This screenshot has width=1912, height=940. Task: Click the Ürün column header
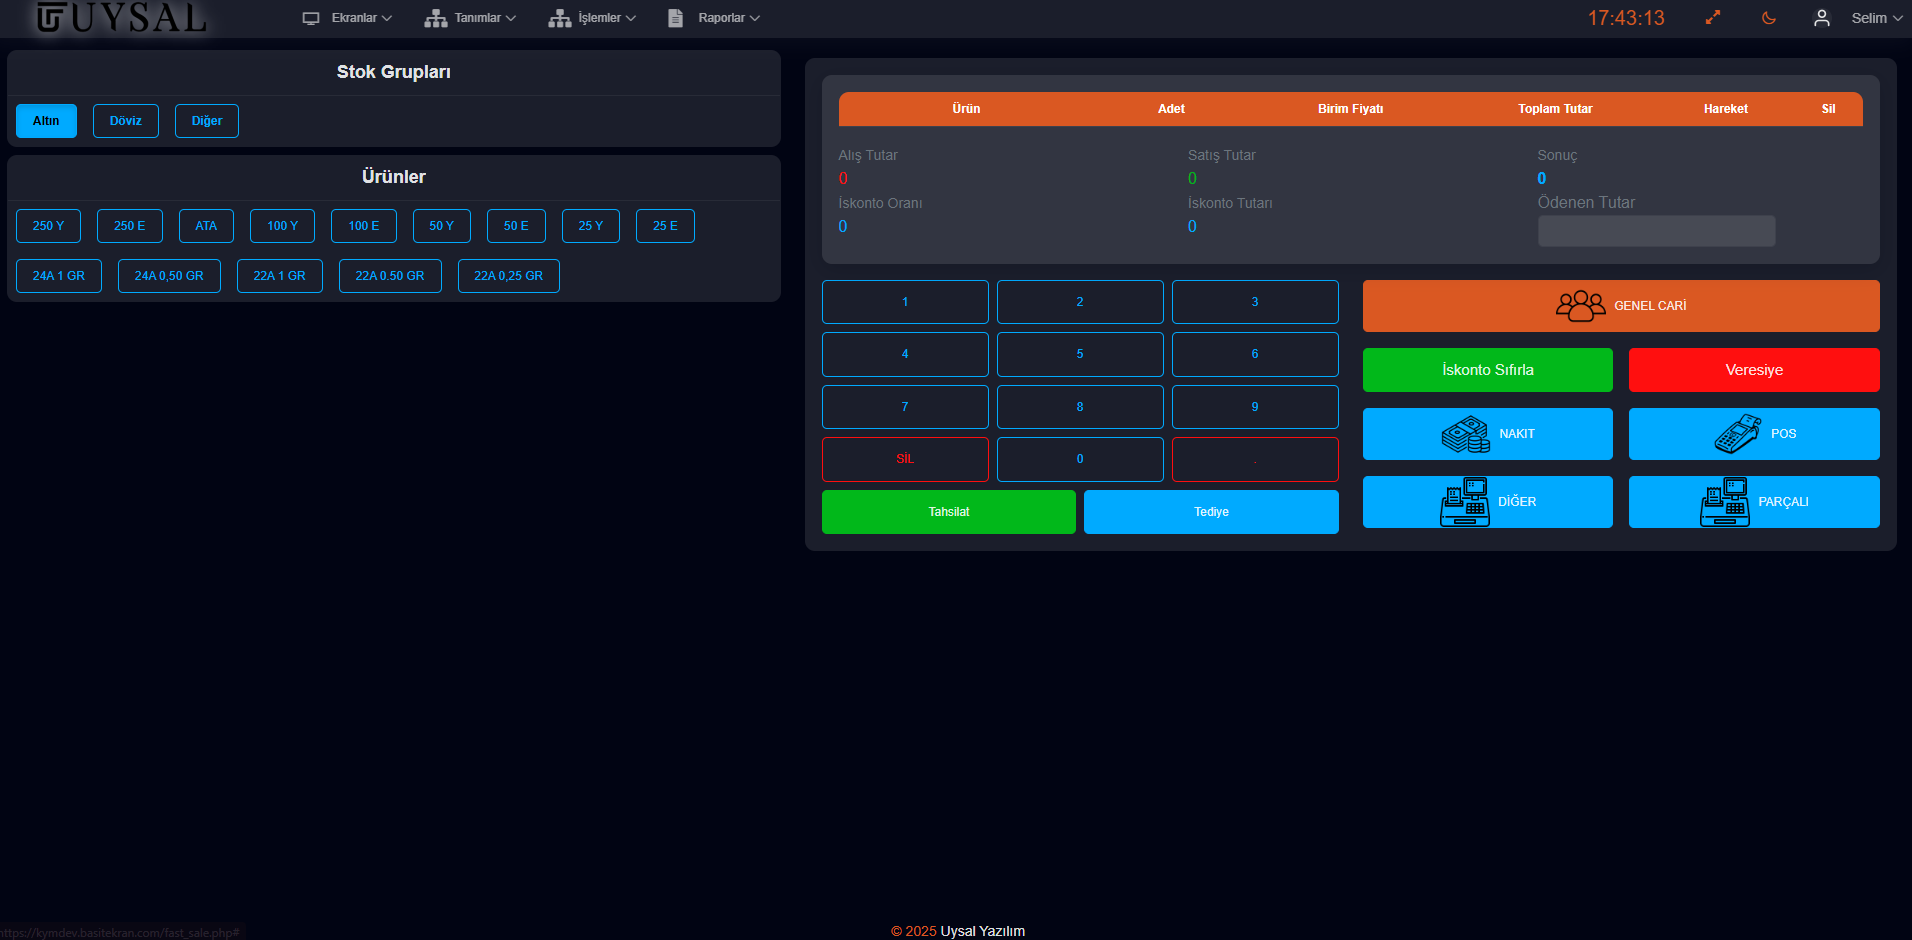click(x=966, y=109)
